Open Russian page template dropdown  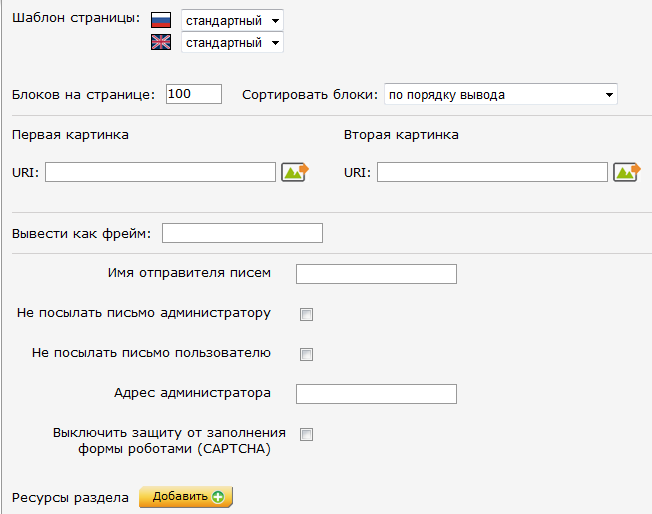tap(232, 20)
